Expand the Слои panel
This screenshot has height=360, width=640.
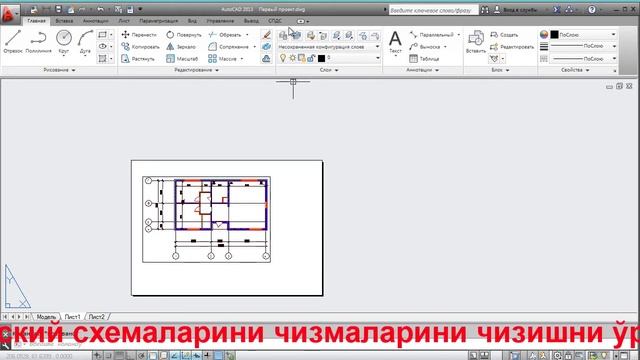[x=329, y=70]
